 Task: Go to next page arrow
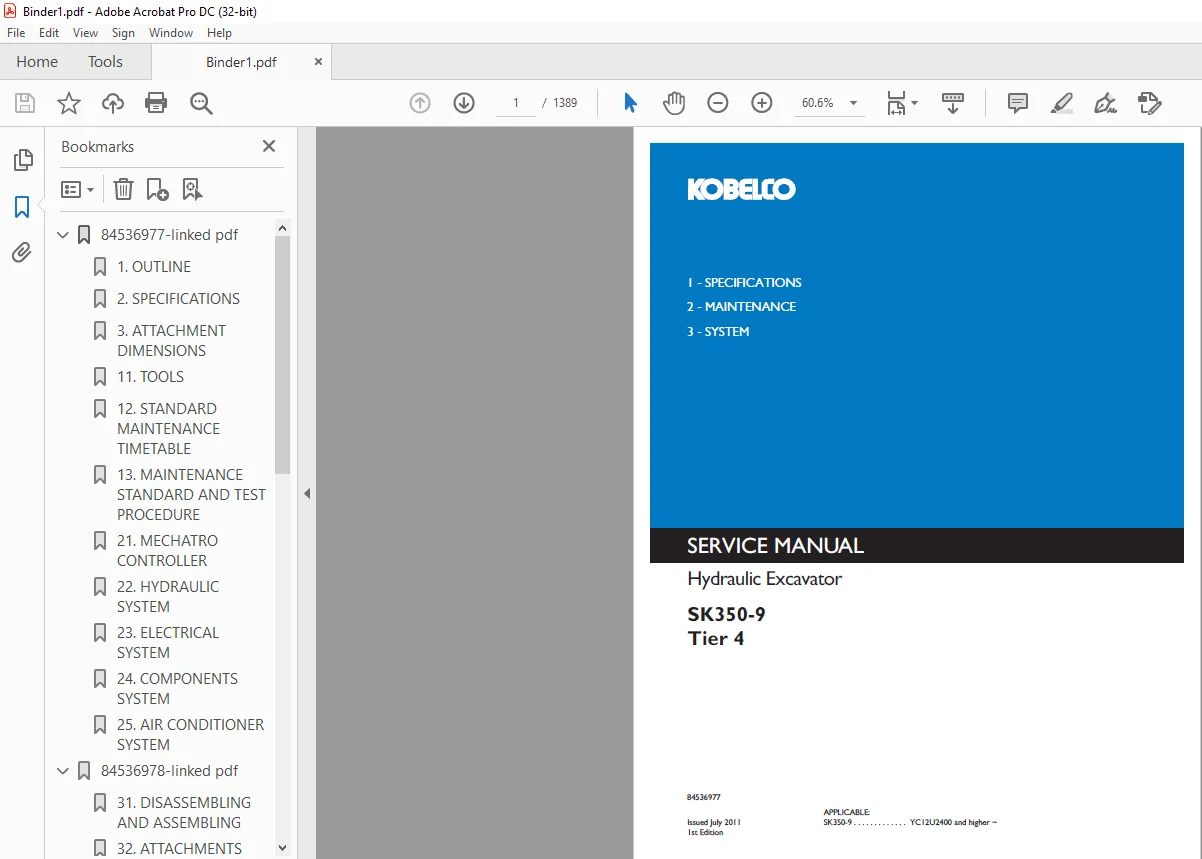[464, 103]
